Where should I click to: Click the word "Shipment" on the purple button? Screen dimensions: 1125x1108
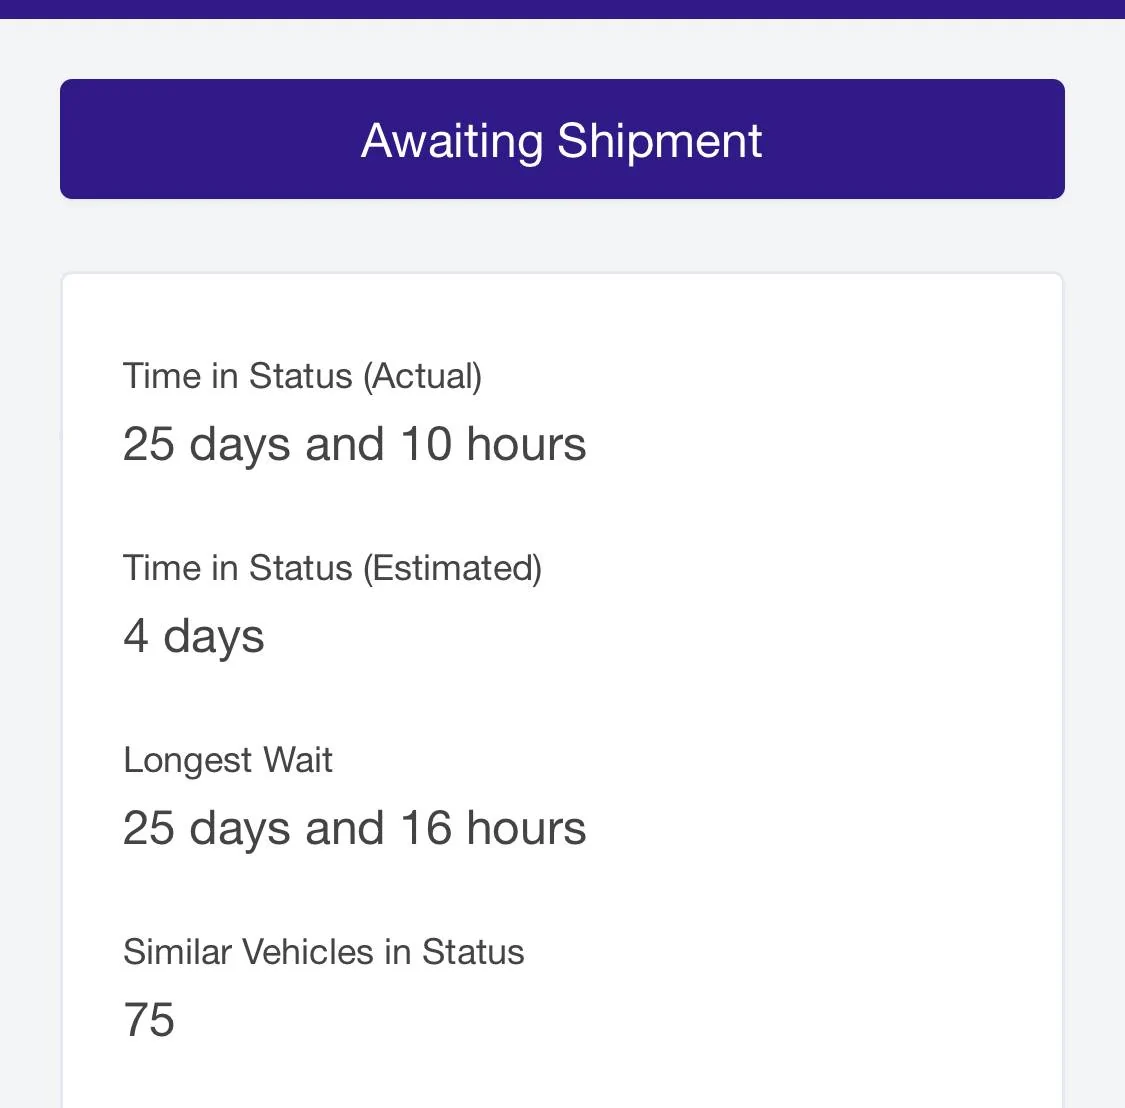[x=660, y=140]
